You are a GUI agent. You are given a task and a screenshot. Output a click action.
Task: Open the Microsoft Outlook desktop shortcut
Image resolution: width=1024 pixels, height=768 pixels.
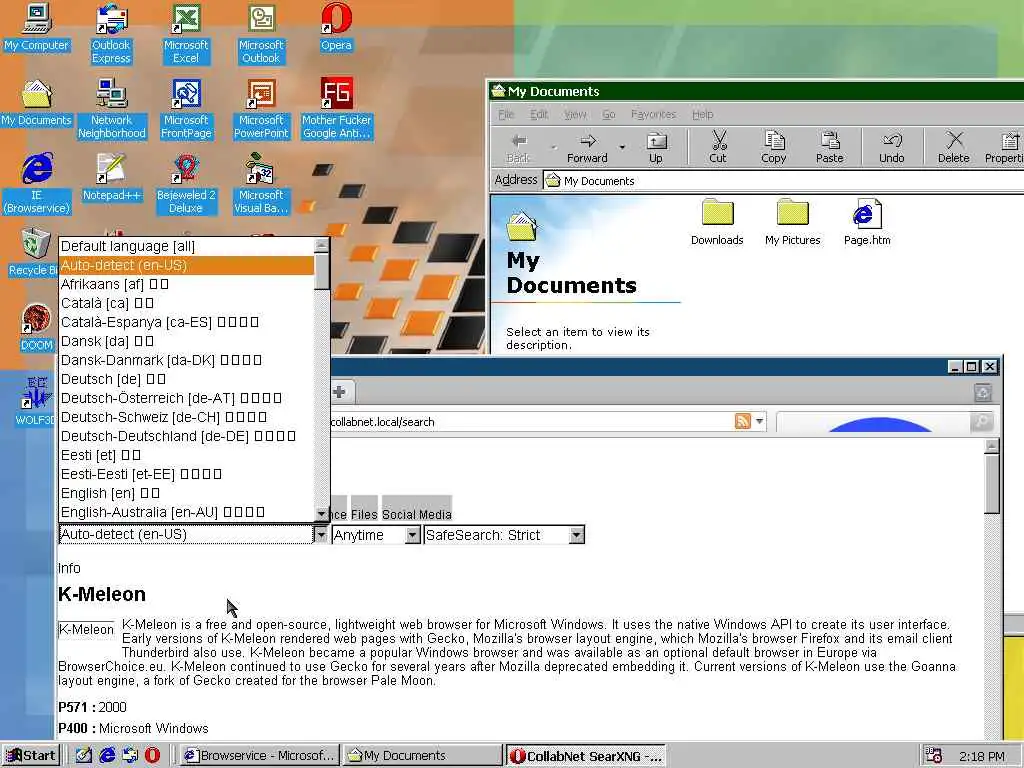click(x=261, y=34)
